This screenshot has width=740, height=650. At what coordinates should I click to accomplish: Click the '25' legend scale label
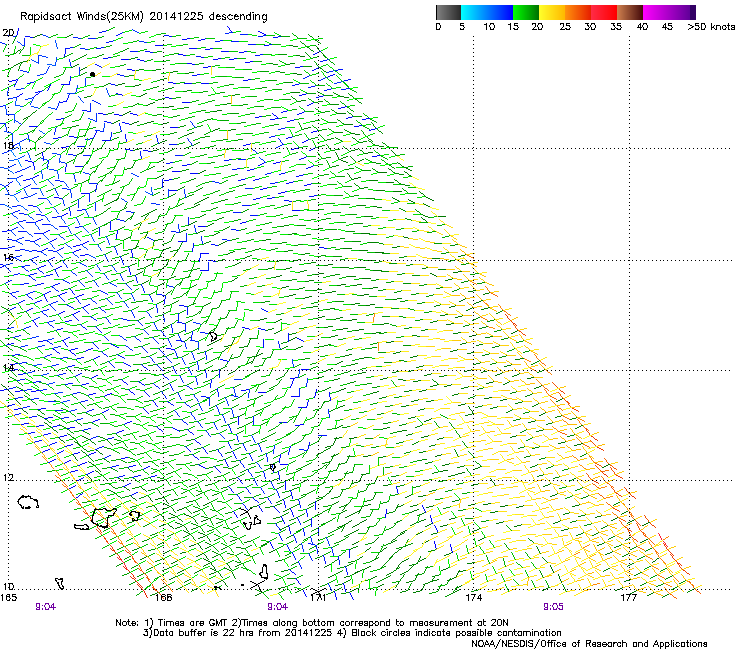click(x=565, y=27)
